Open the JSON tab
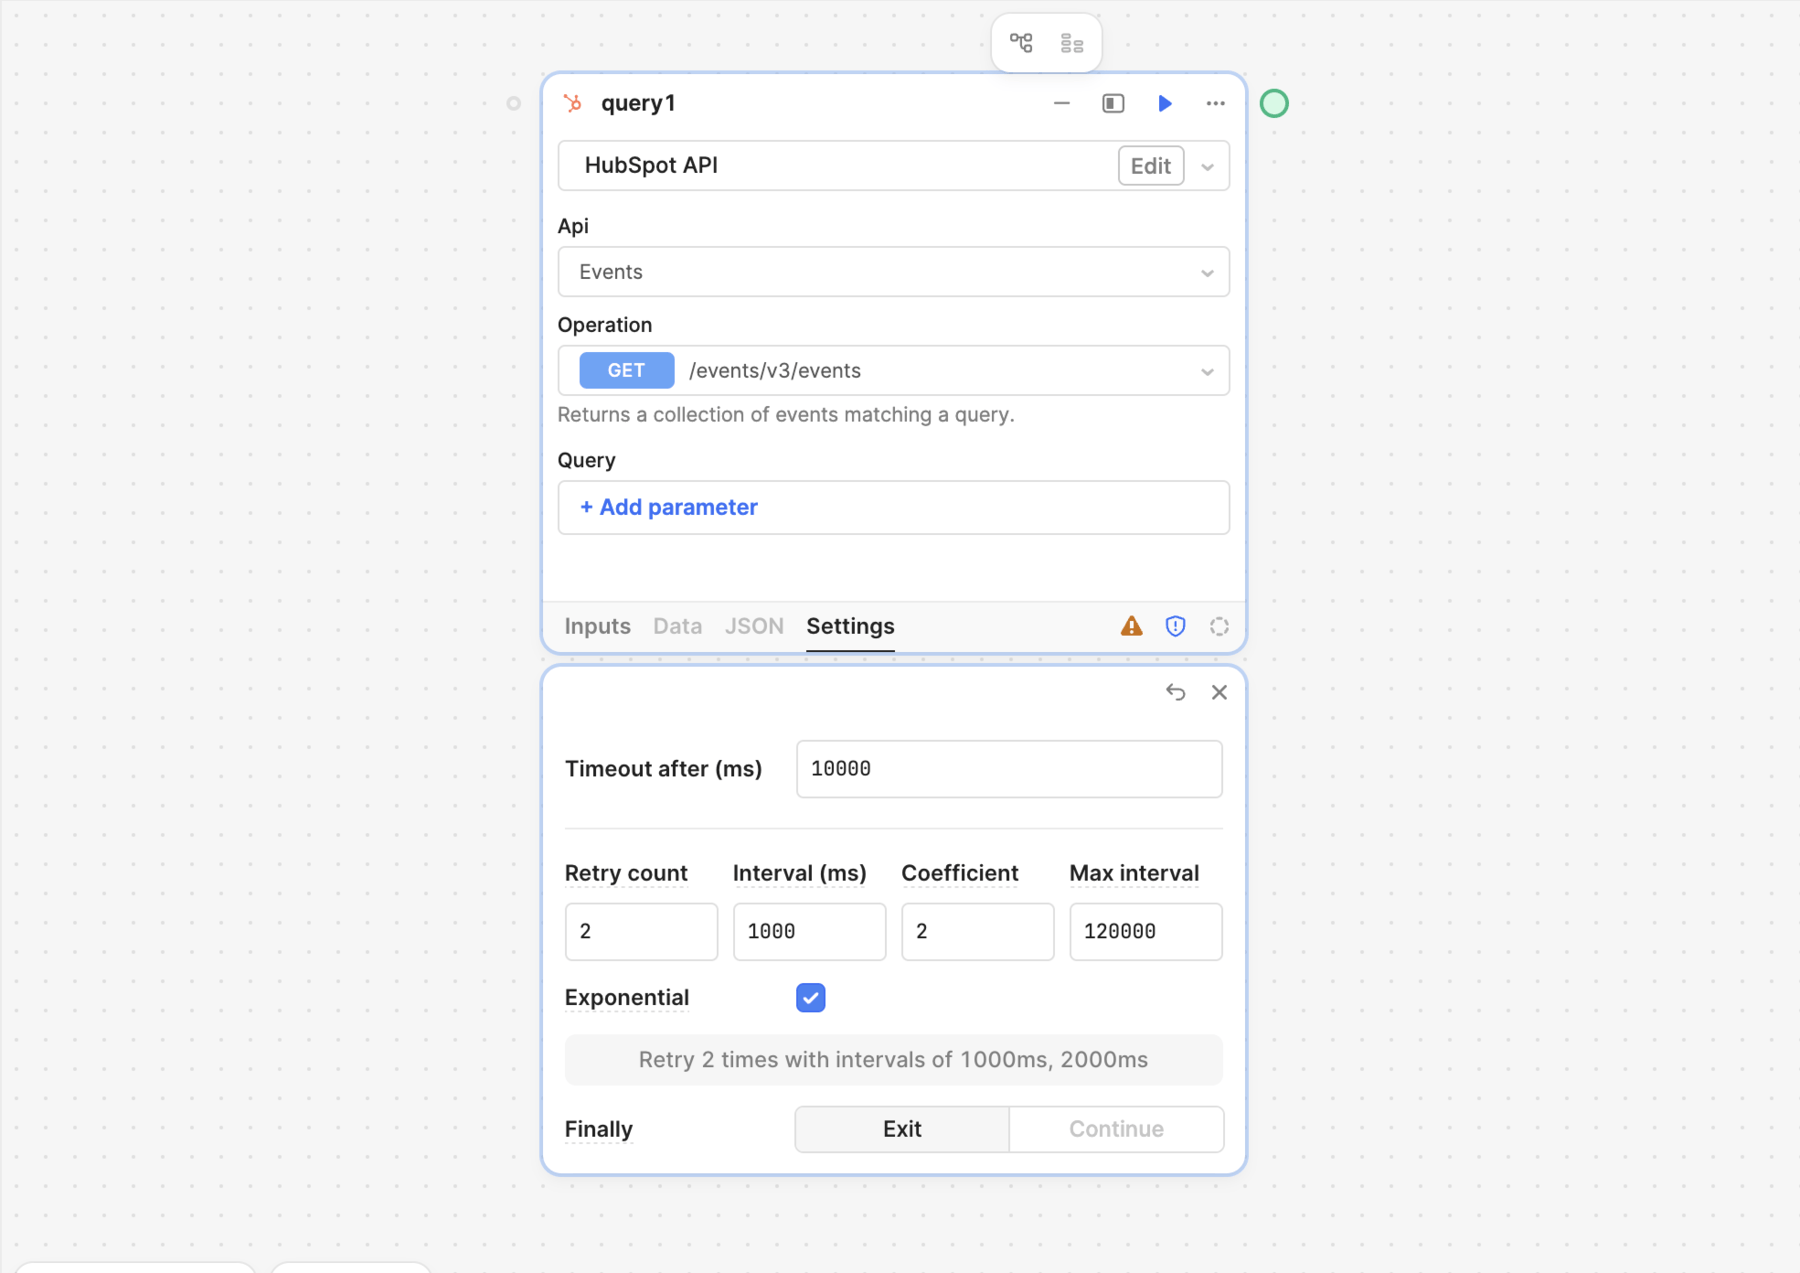1800x1273 pixels. point(754,626)
